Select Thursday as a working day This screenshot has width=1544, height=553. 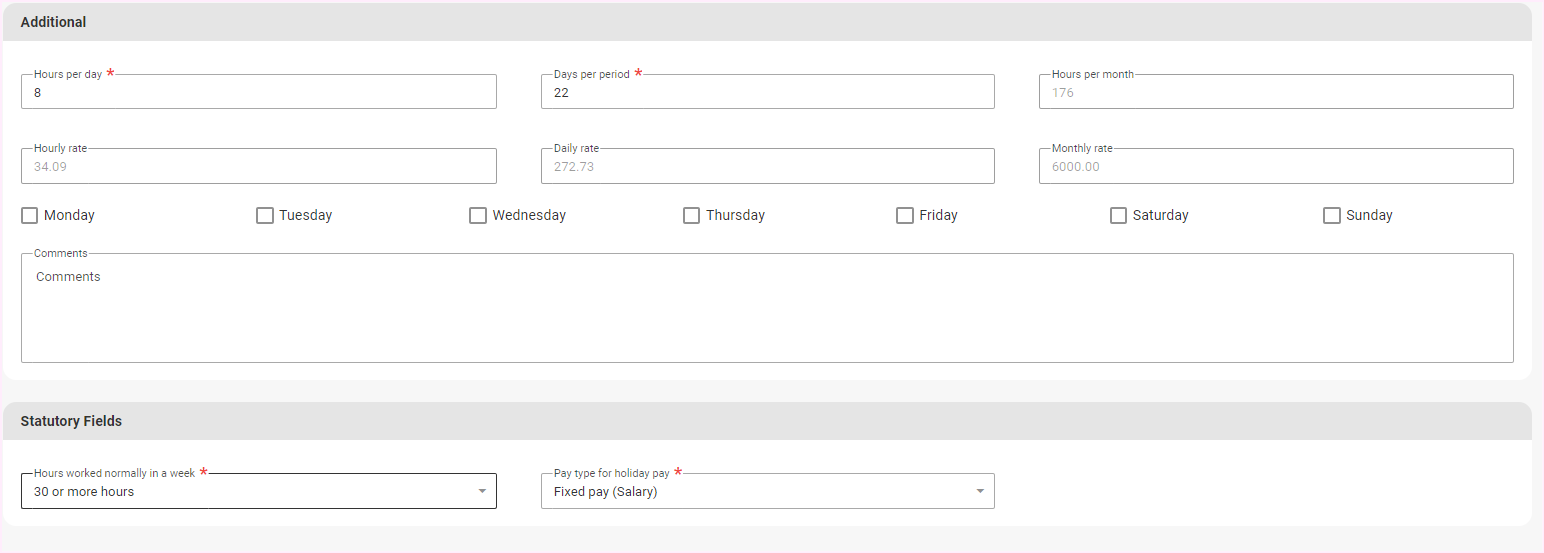coord(691,216)
